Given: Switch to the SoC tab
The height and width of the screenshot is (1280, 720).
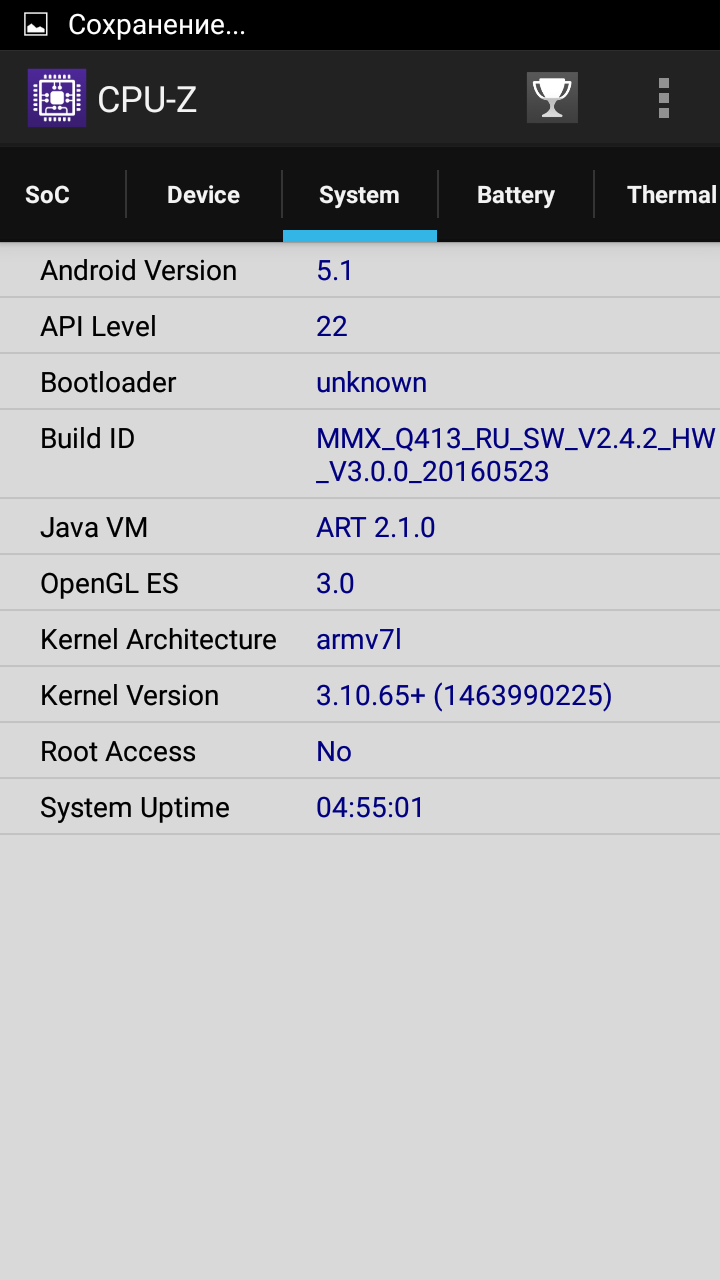Looking at the screenshot, I should (47, 195).
